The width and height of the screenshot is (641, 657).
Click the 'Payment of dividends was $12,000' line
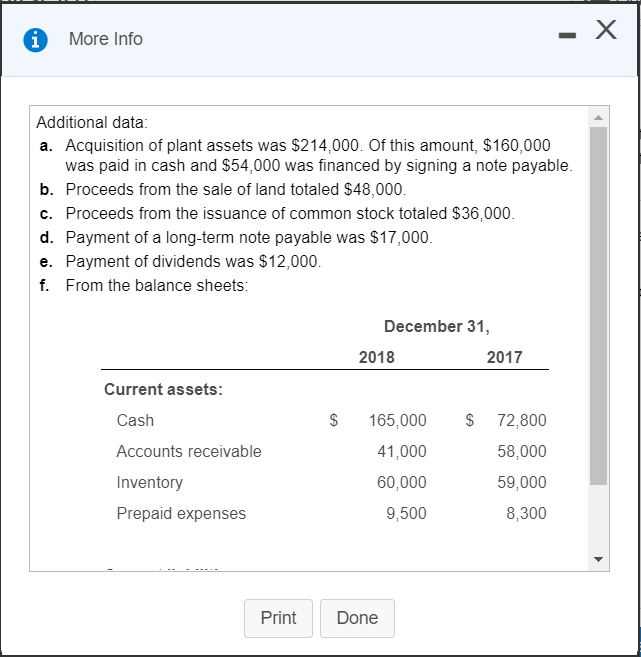click(x=193, y=261)
